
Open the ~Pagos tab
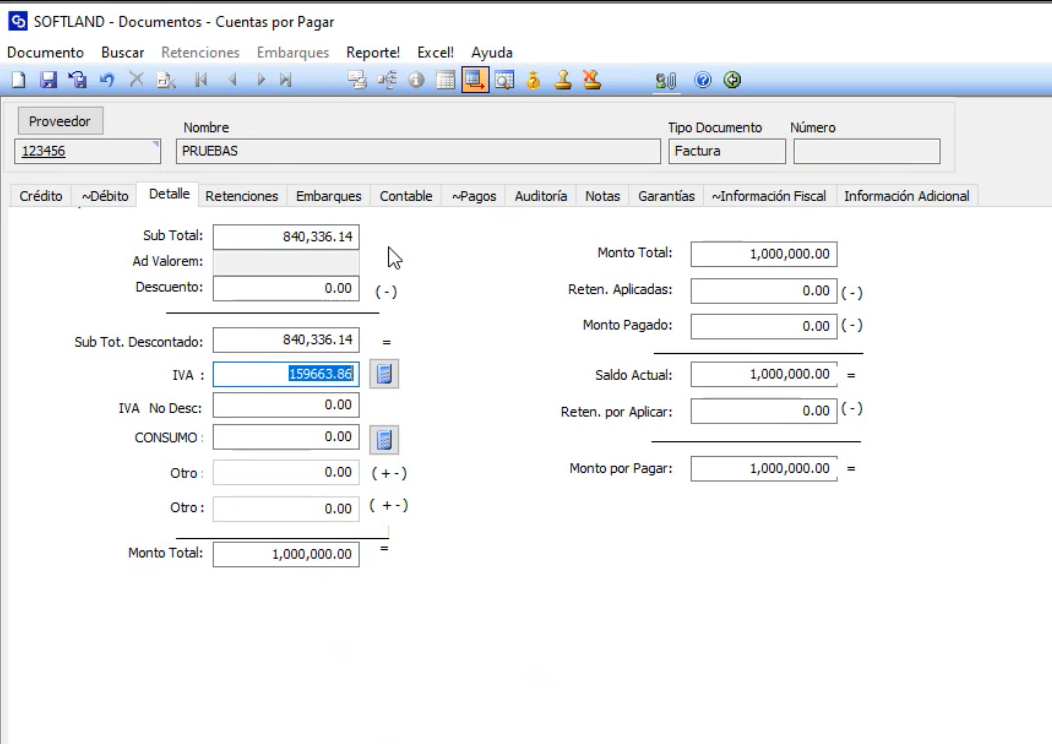(x=474, y=196)
